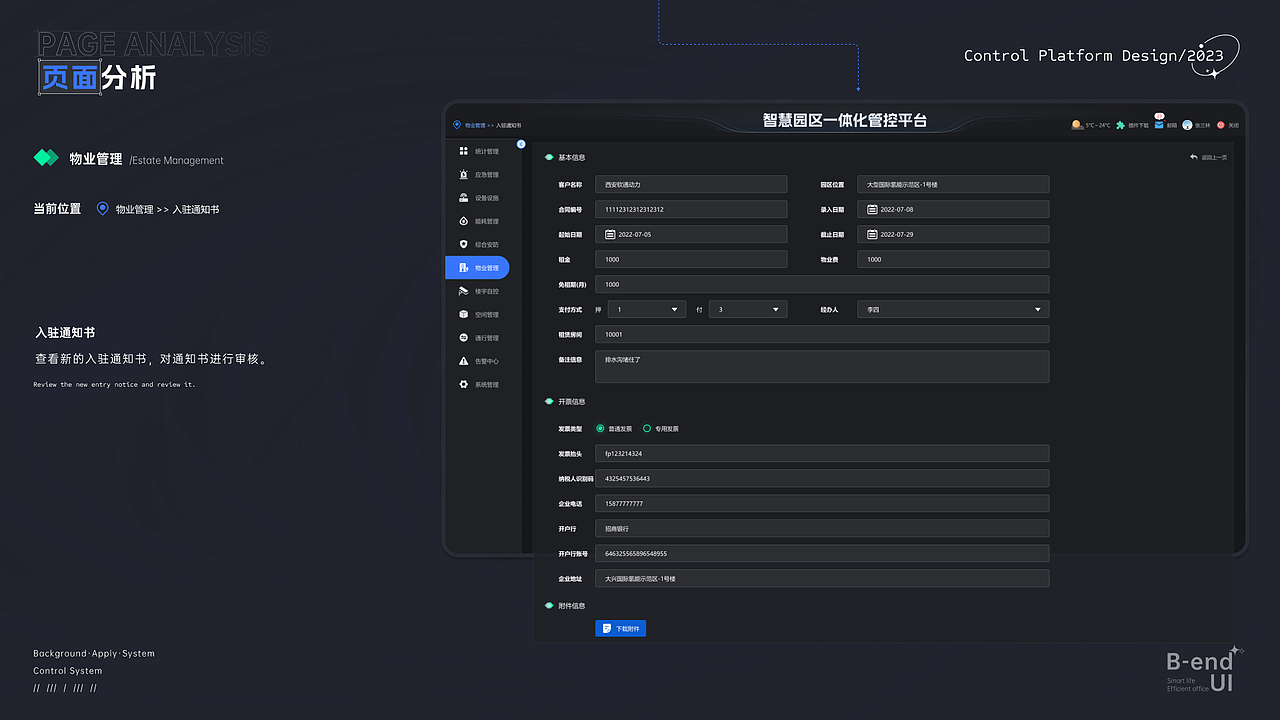Click the weather sun-cloud icon
1280x720 pixels.
pyautogui.click(x=1077, y=125)
